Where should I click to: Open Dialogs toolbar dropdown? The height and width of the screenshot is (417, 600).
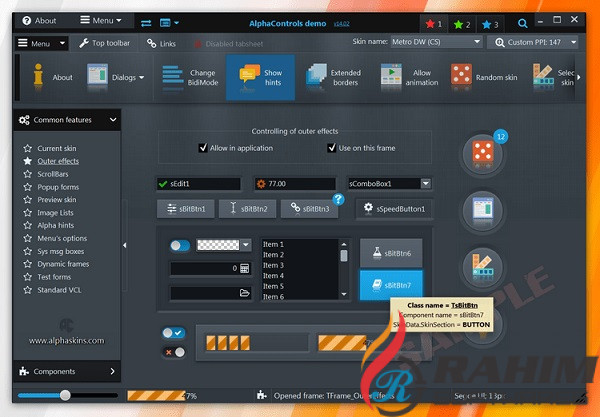pos(142,77)
